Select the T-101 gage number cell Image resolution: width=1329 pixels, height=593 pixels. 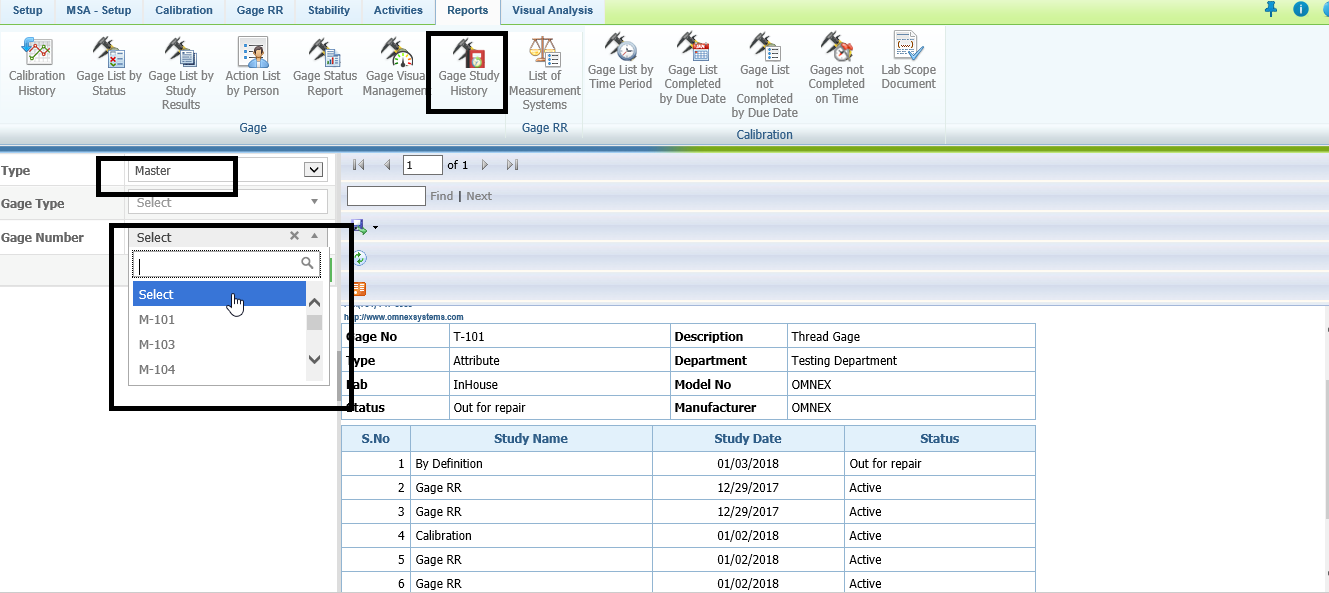coord(560,337)
